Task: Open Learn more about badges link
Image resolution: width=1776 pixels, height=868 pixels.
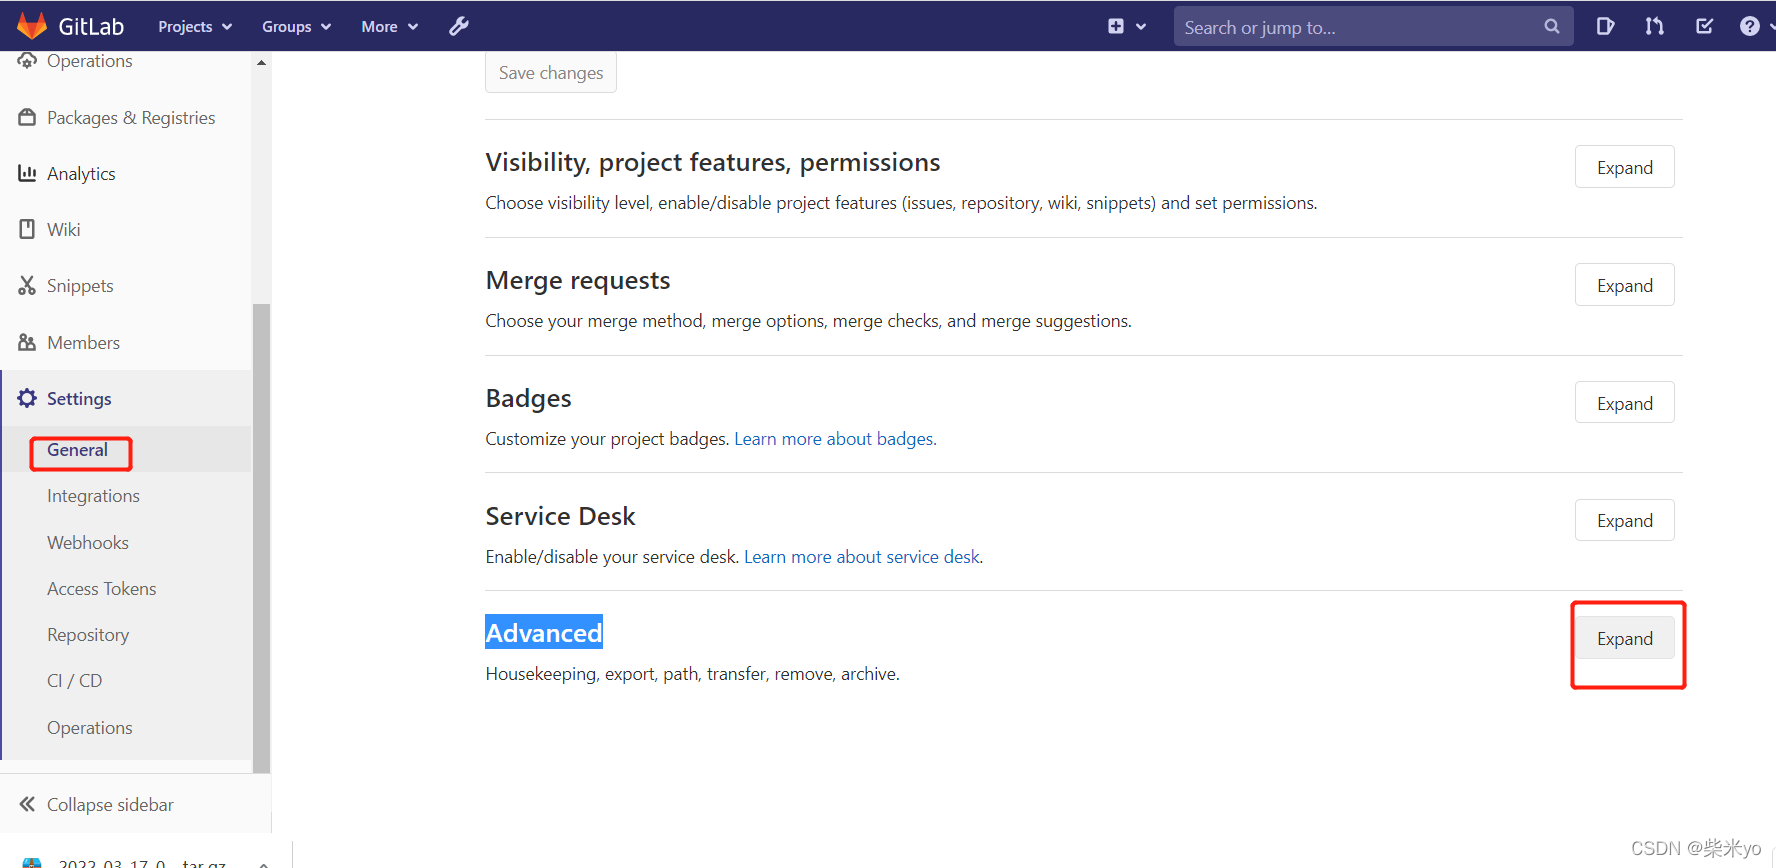Action: [x=835, y=439]
